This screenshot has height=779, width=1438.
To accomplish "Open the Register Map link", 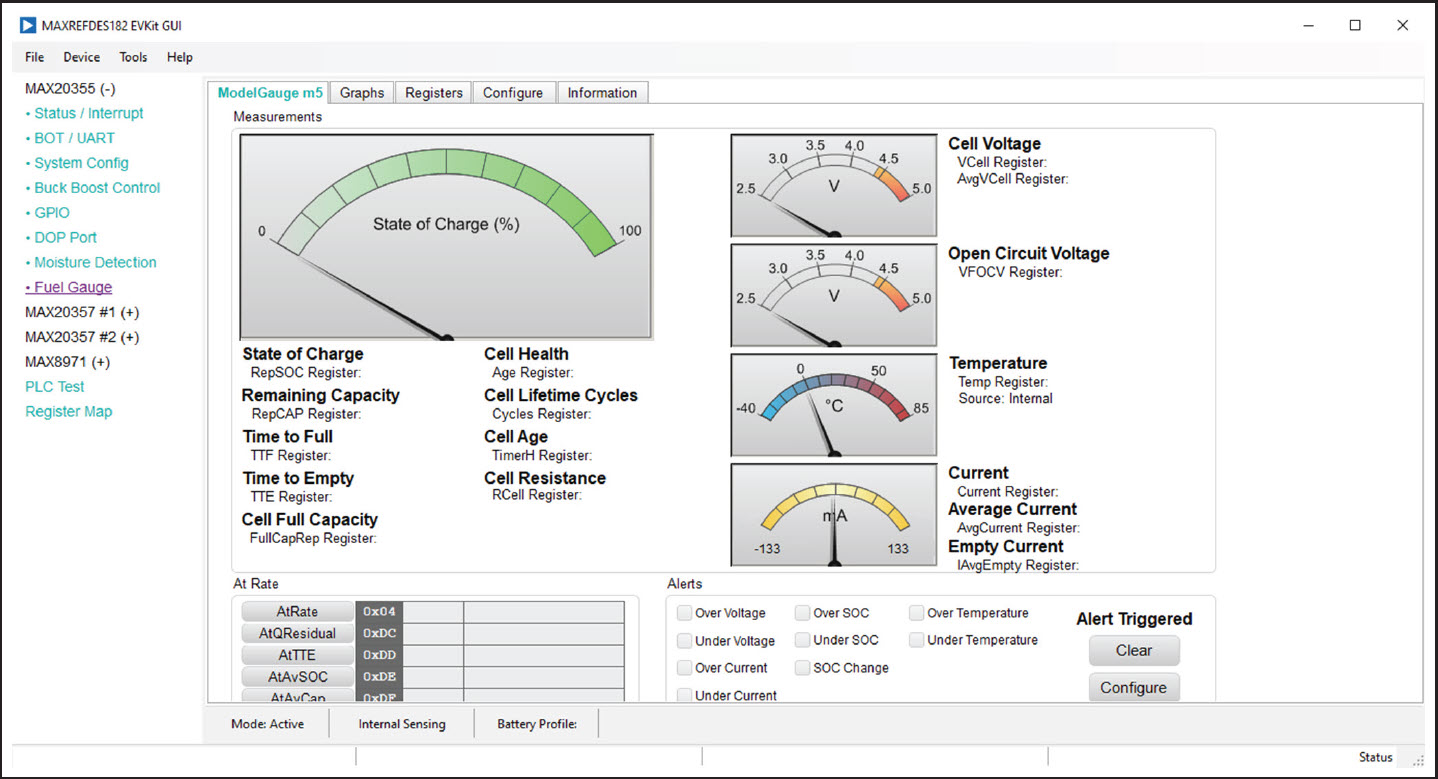I will (69, 412).
